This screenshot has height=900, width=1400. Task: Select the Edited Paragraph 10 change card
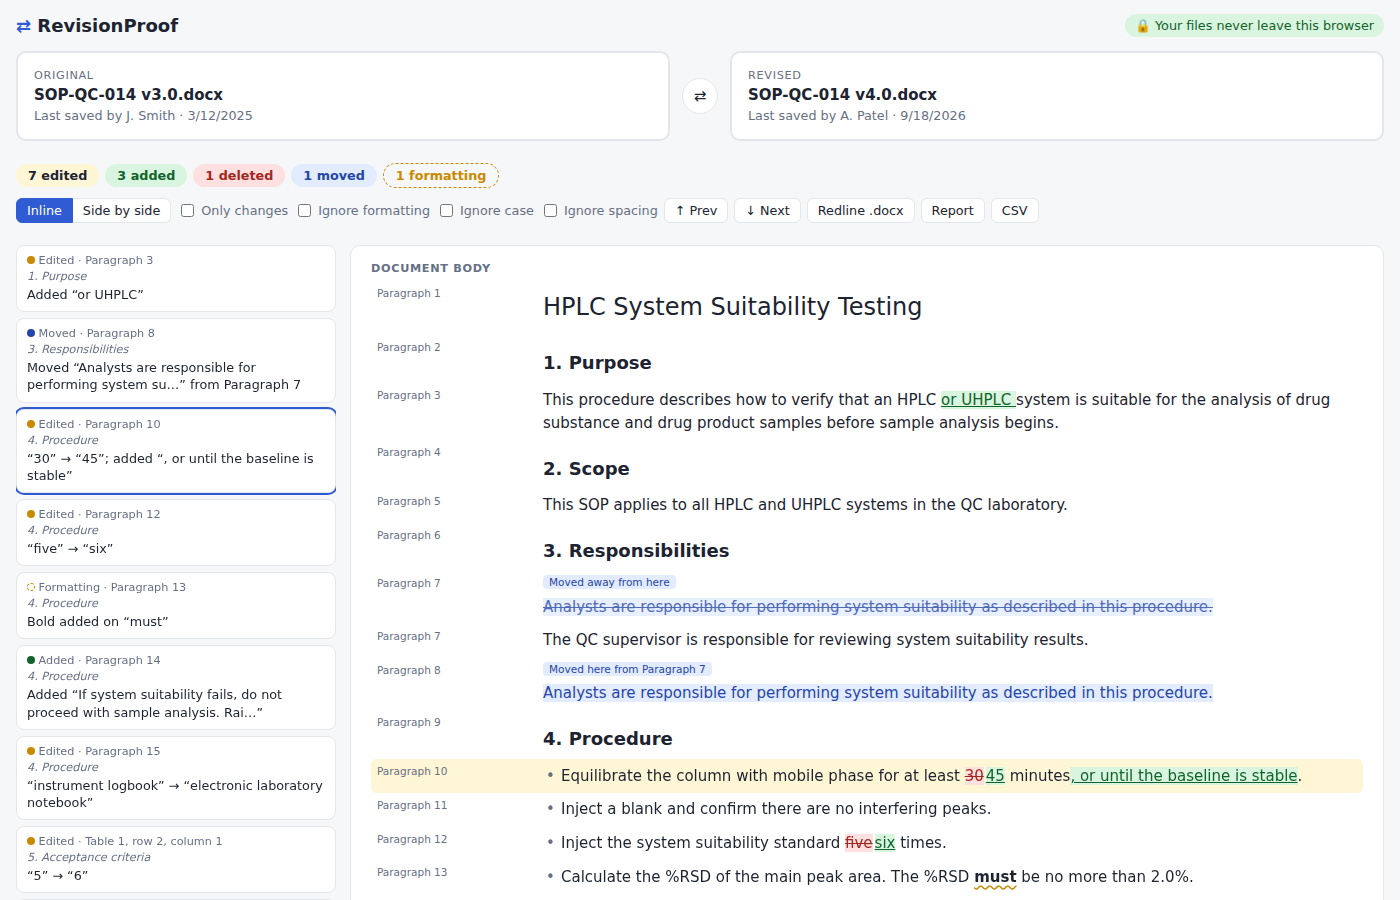pyautogui.click(x=176, y=450)
